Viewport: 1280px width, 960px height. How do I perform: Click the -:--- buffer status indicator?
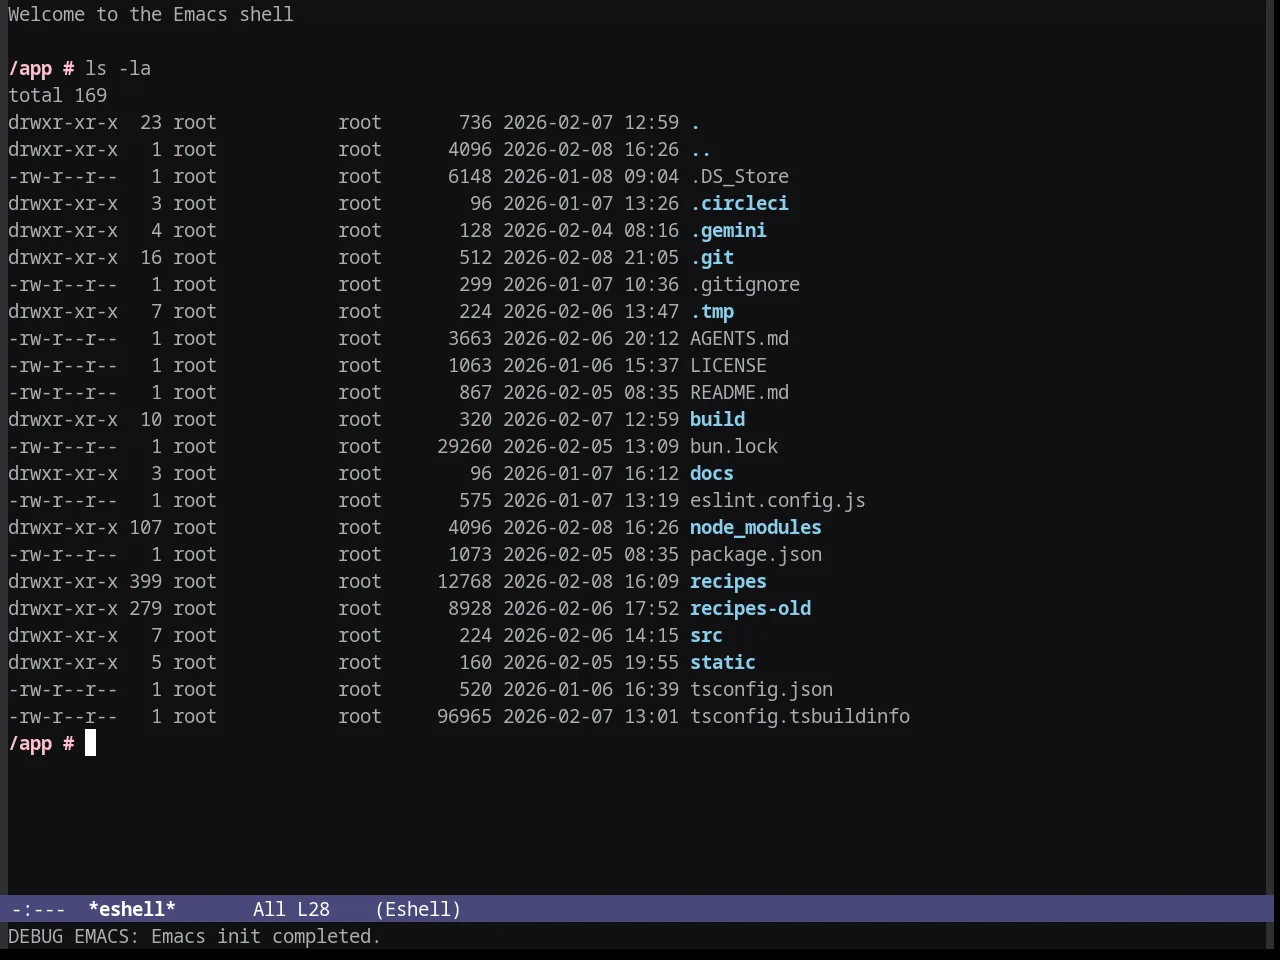click(x=38, y=909)
